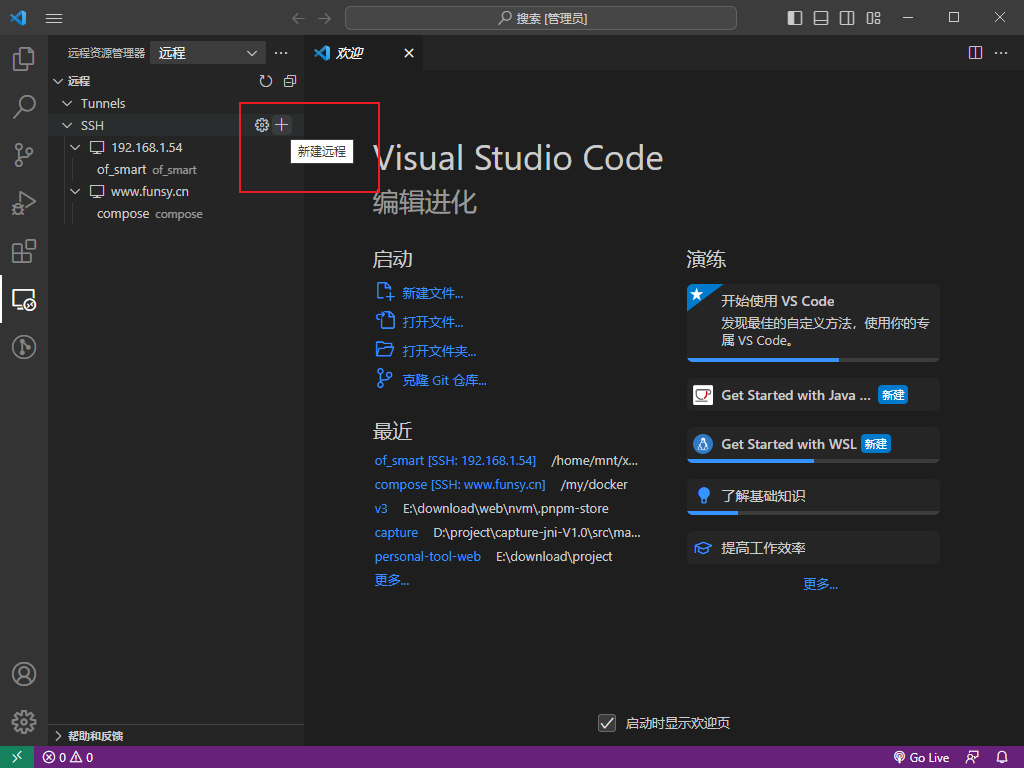Open recent compose SSH workspace
Viewport: 1024px width, 768px height.
[460, 485]
